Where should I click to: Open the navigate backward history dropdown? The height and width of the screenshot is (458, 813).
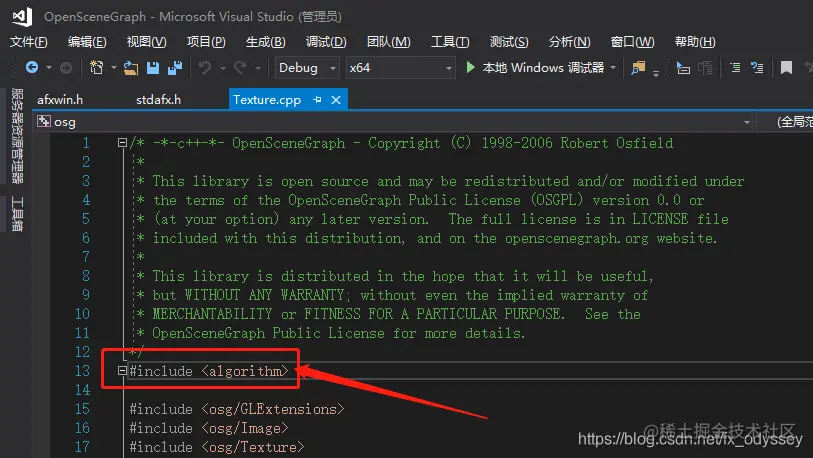click(x=49, y=68)
